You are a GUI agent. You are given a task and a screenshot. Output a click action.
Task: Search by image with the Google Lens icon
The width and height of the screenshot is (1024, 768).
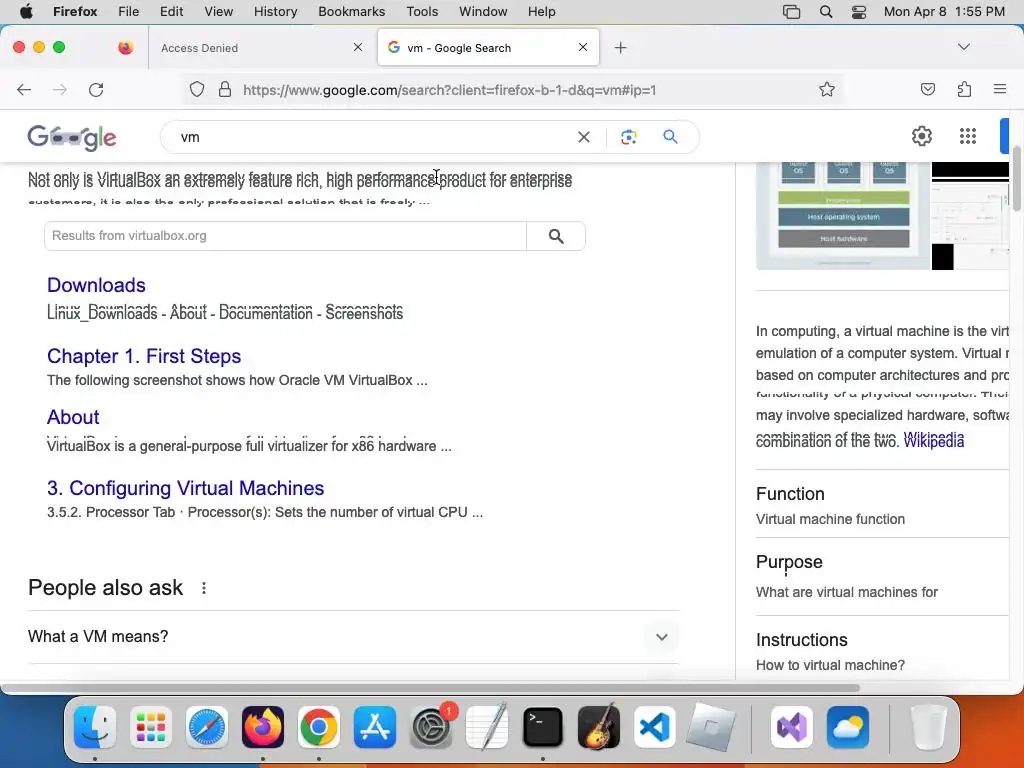coord(628,137)
